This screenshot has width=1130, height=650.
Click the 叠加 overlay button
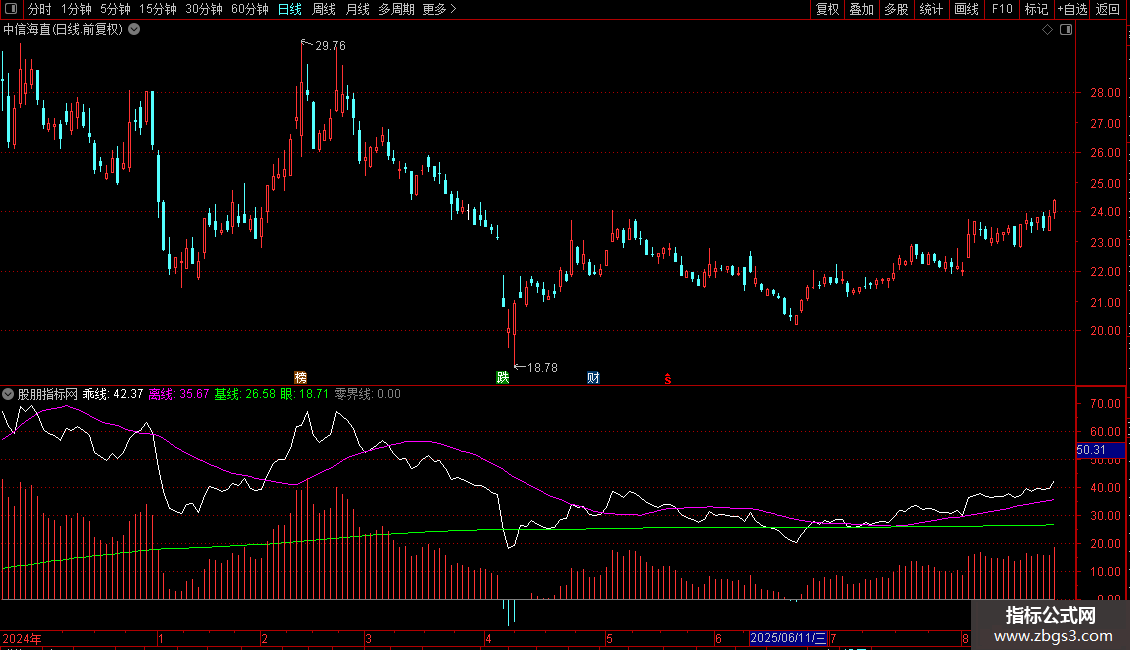[x=862, y=9]
